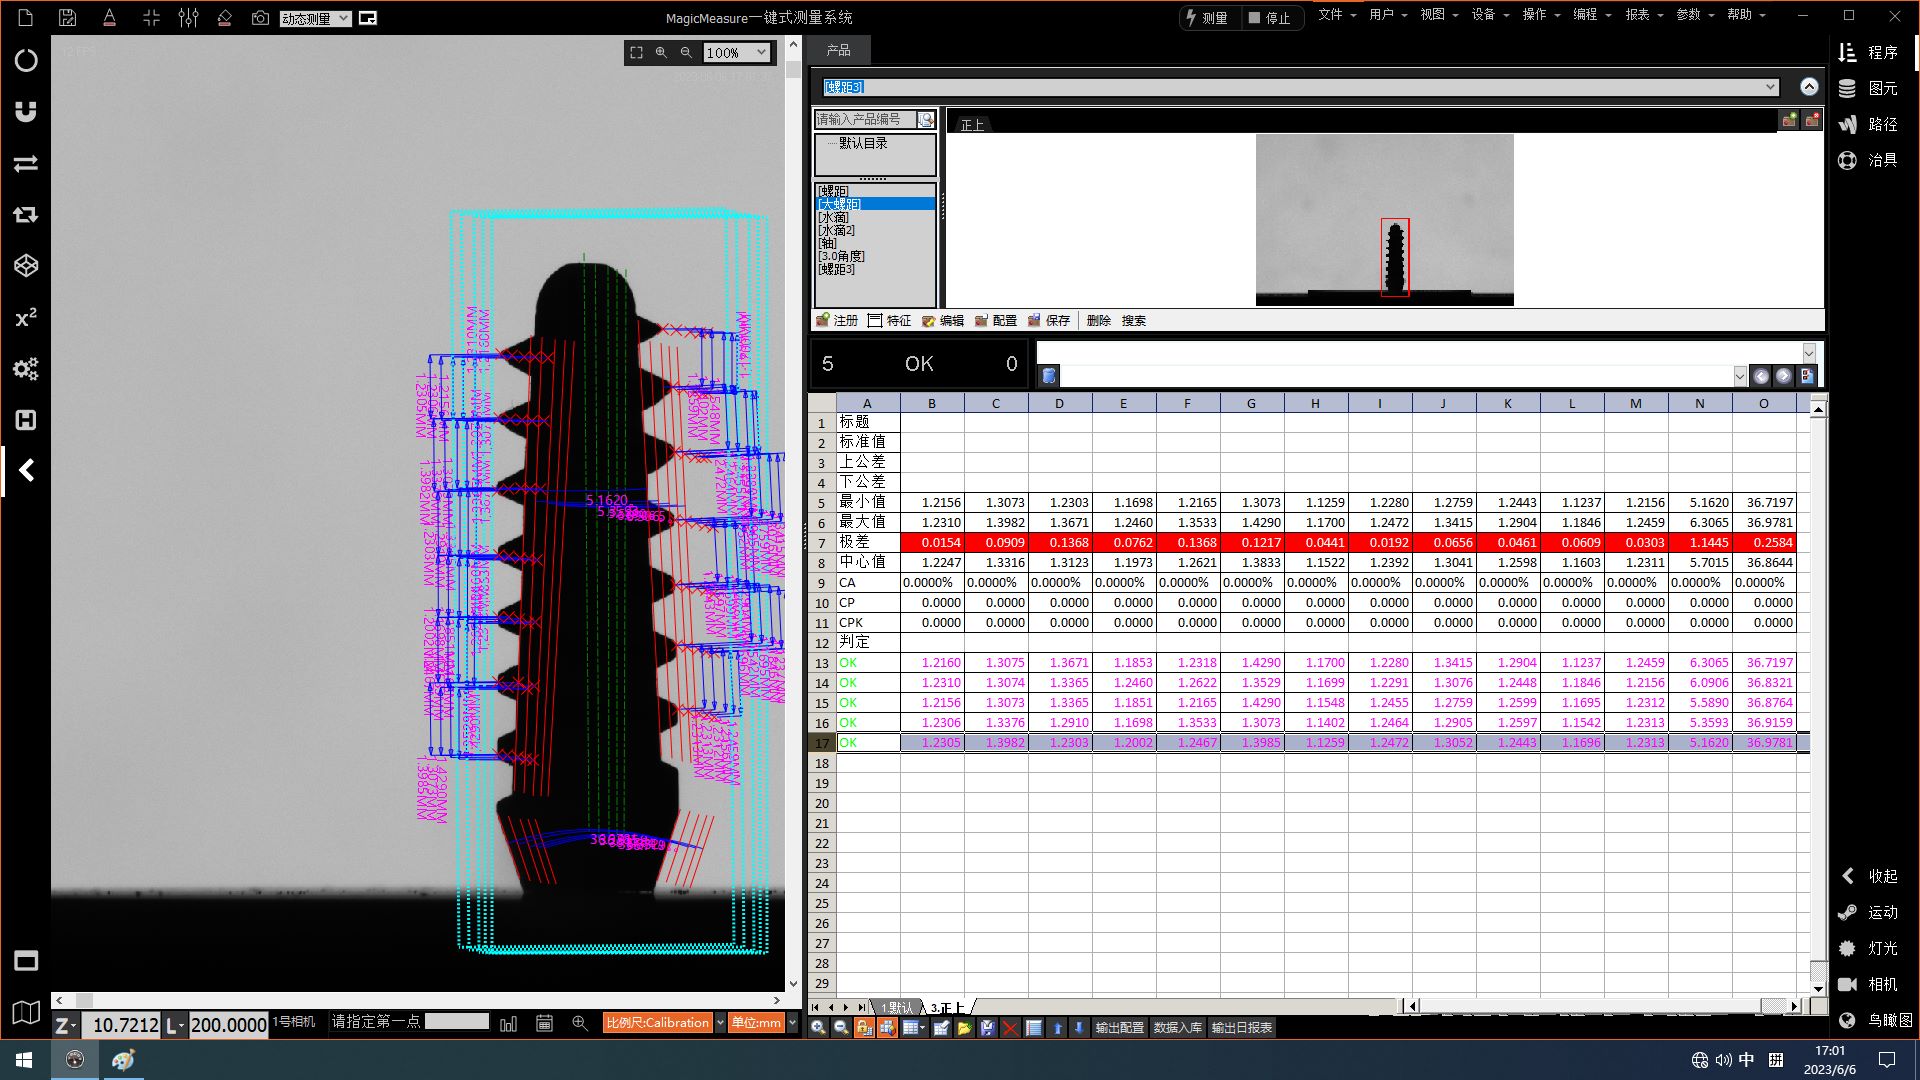Switch to the 产品 tab
Screen dimensions: 1920x1080
pyautogui.click(x=838, y=50)
